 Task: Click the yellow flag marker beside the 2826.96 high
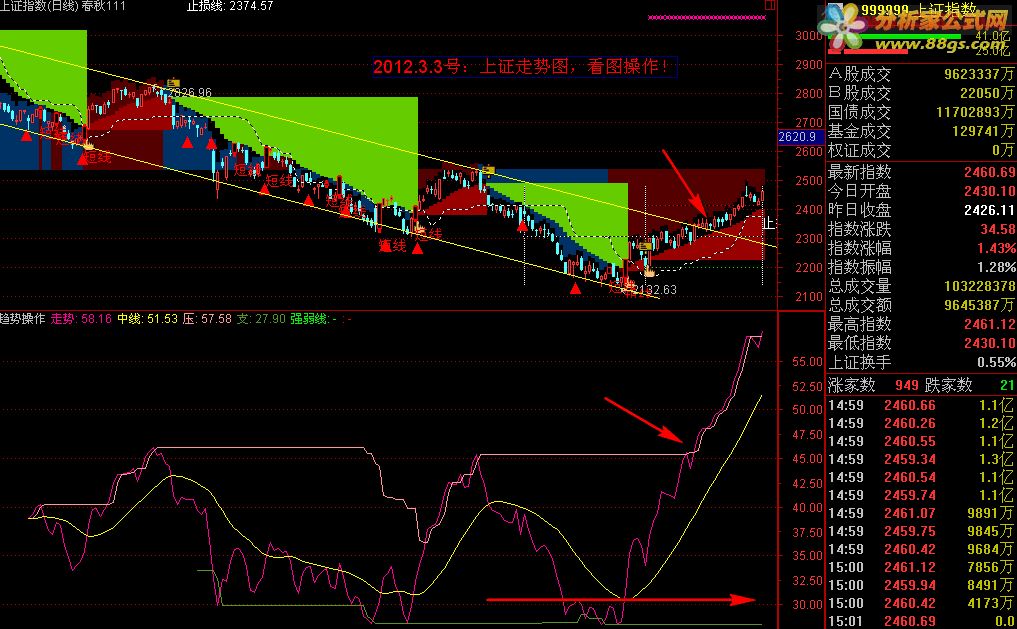(x=173, y=83)
